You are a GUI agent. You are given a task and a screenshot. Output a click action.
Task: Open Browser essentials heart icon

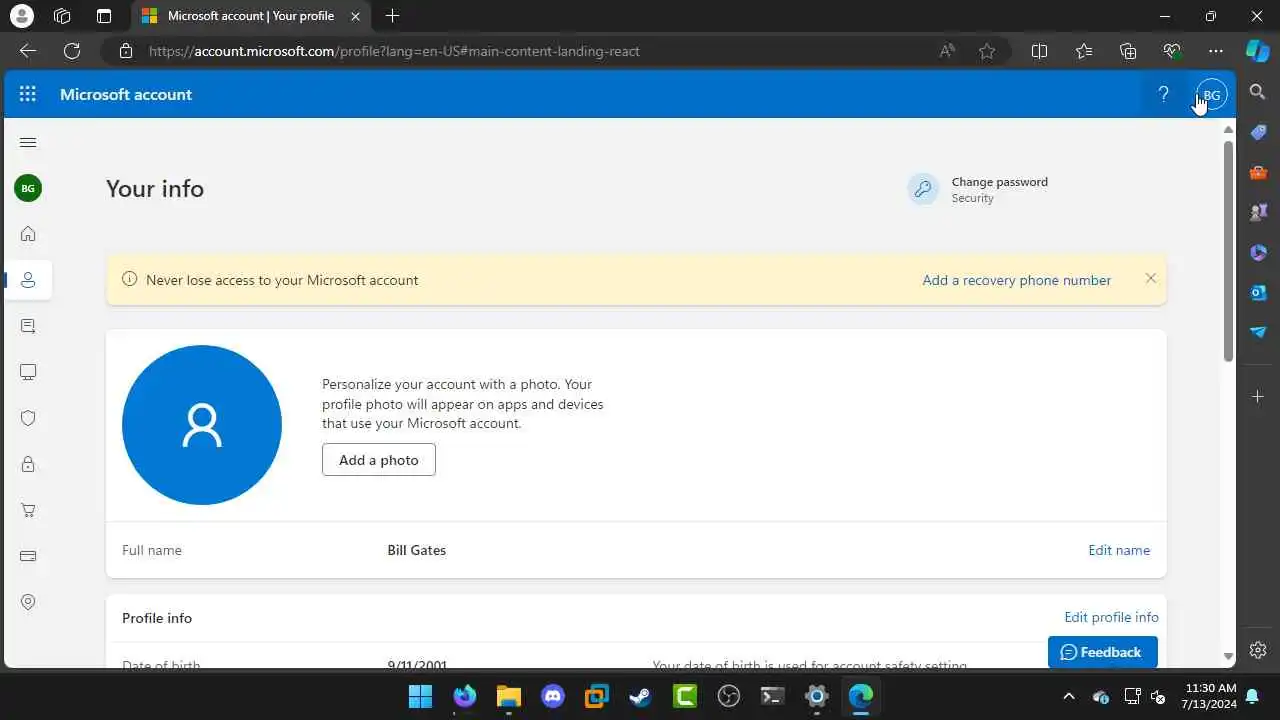[1172, 51]
